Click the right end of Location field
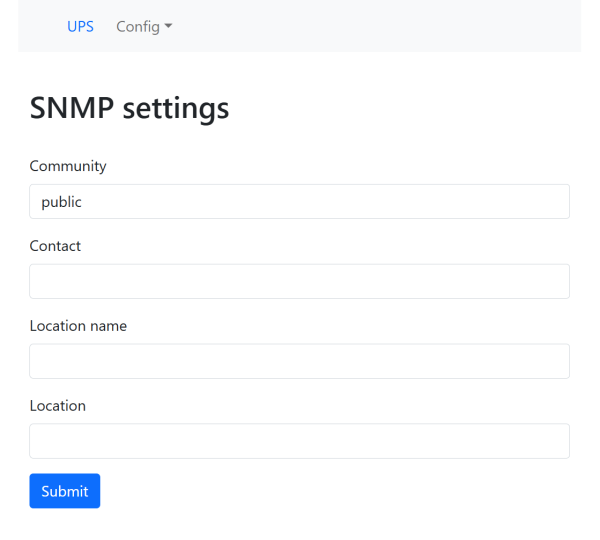The width and height of the screenshot is (600, 540). (555, 441)
